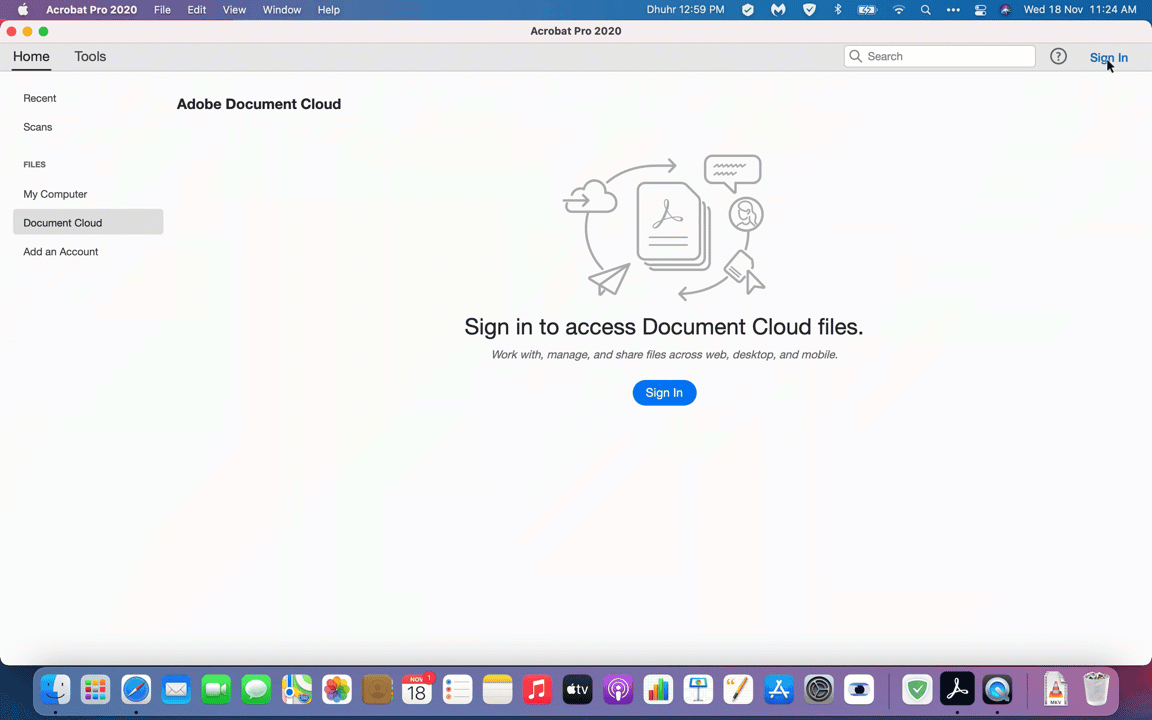Switch to the Tools tab
1152x720 pixels.
[90, 57]
